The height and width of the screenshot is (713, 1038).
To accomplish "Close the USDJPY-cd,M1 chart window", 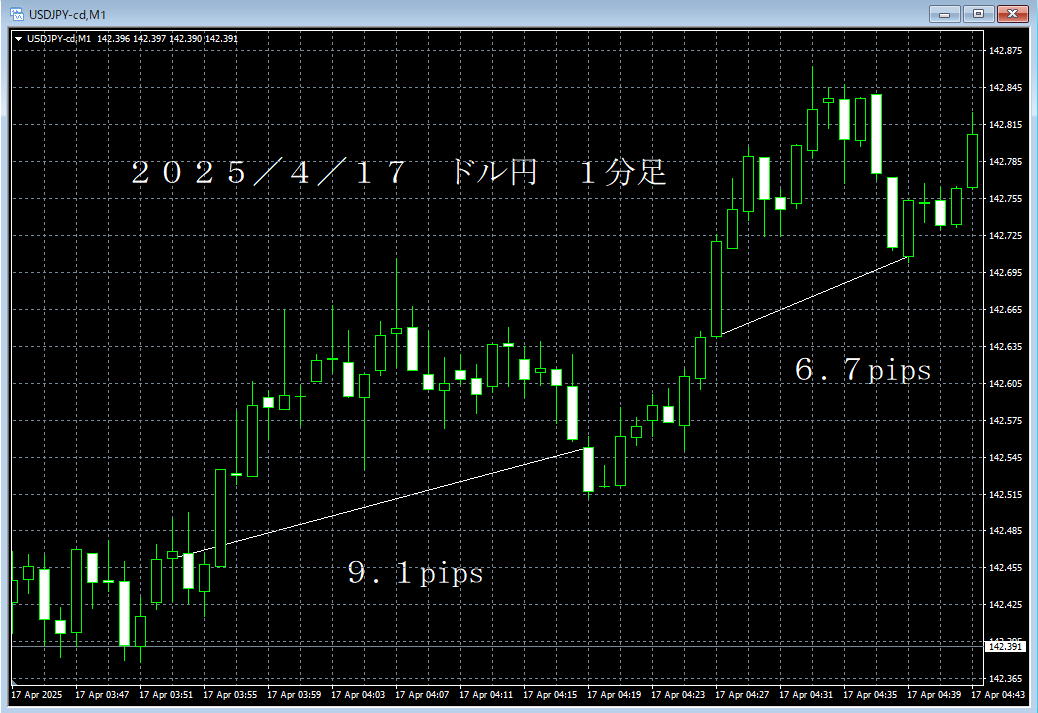I will coord(1013,14).
